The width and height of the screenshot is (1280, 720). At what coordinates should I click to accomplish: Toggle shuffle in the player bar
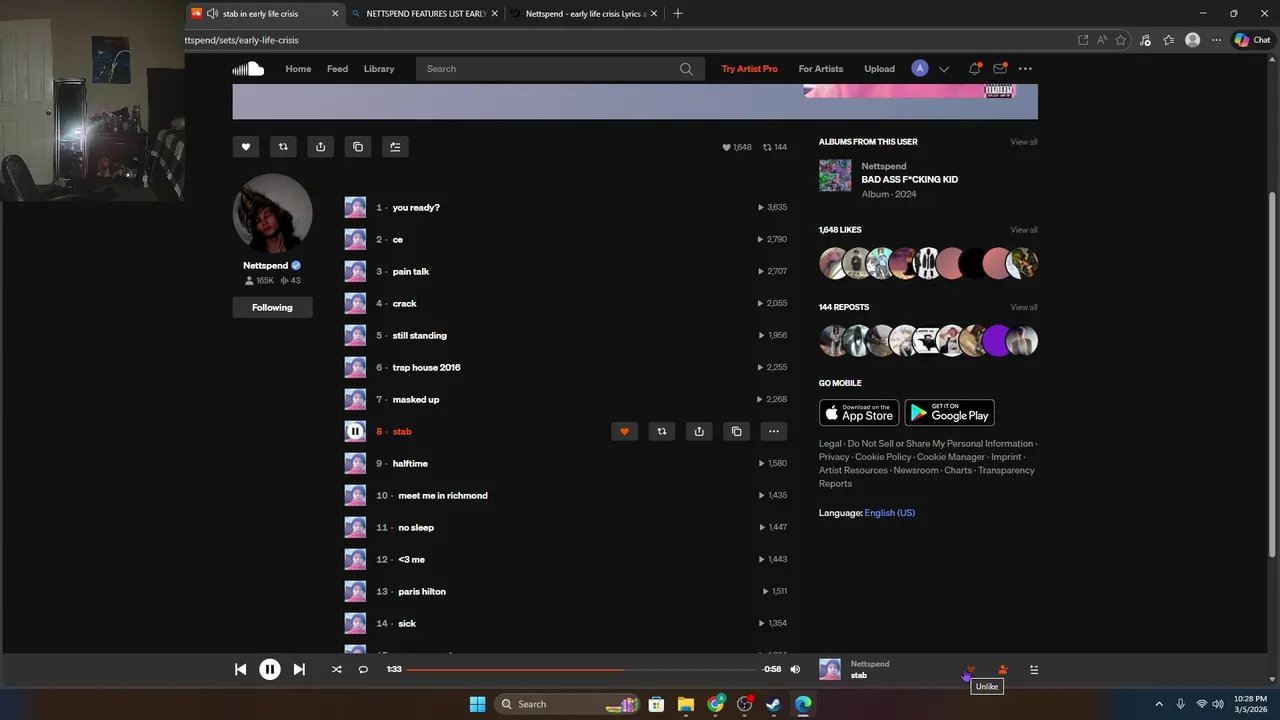[x=336, y=669]
